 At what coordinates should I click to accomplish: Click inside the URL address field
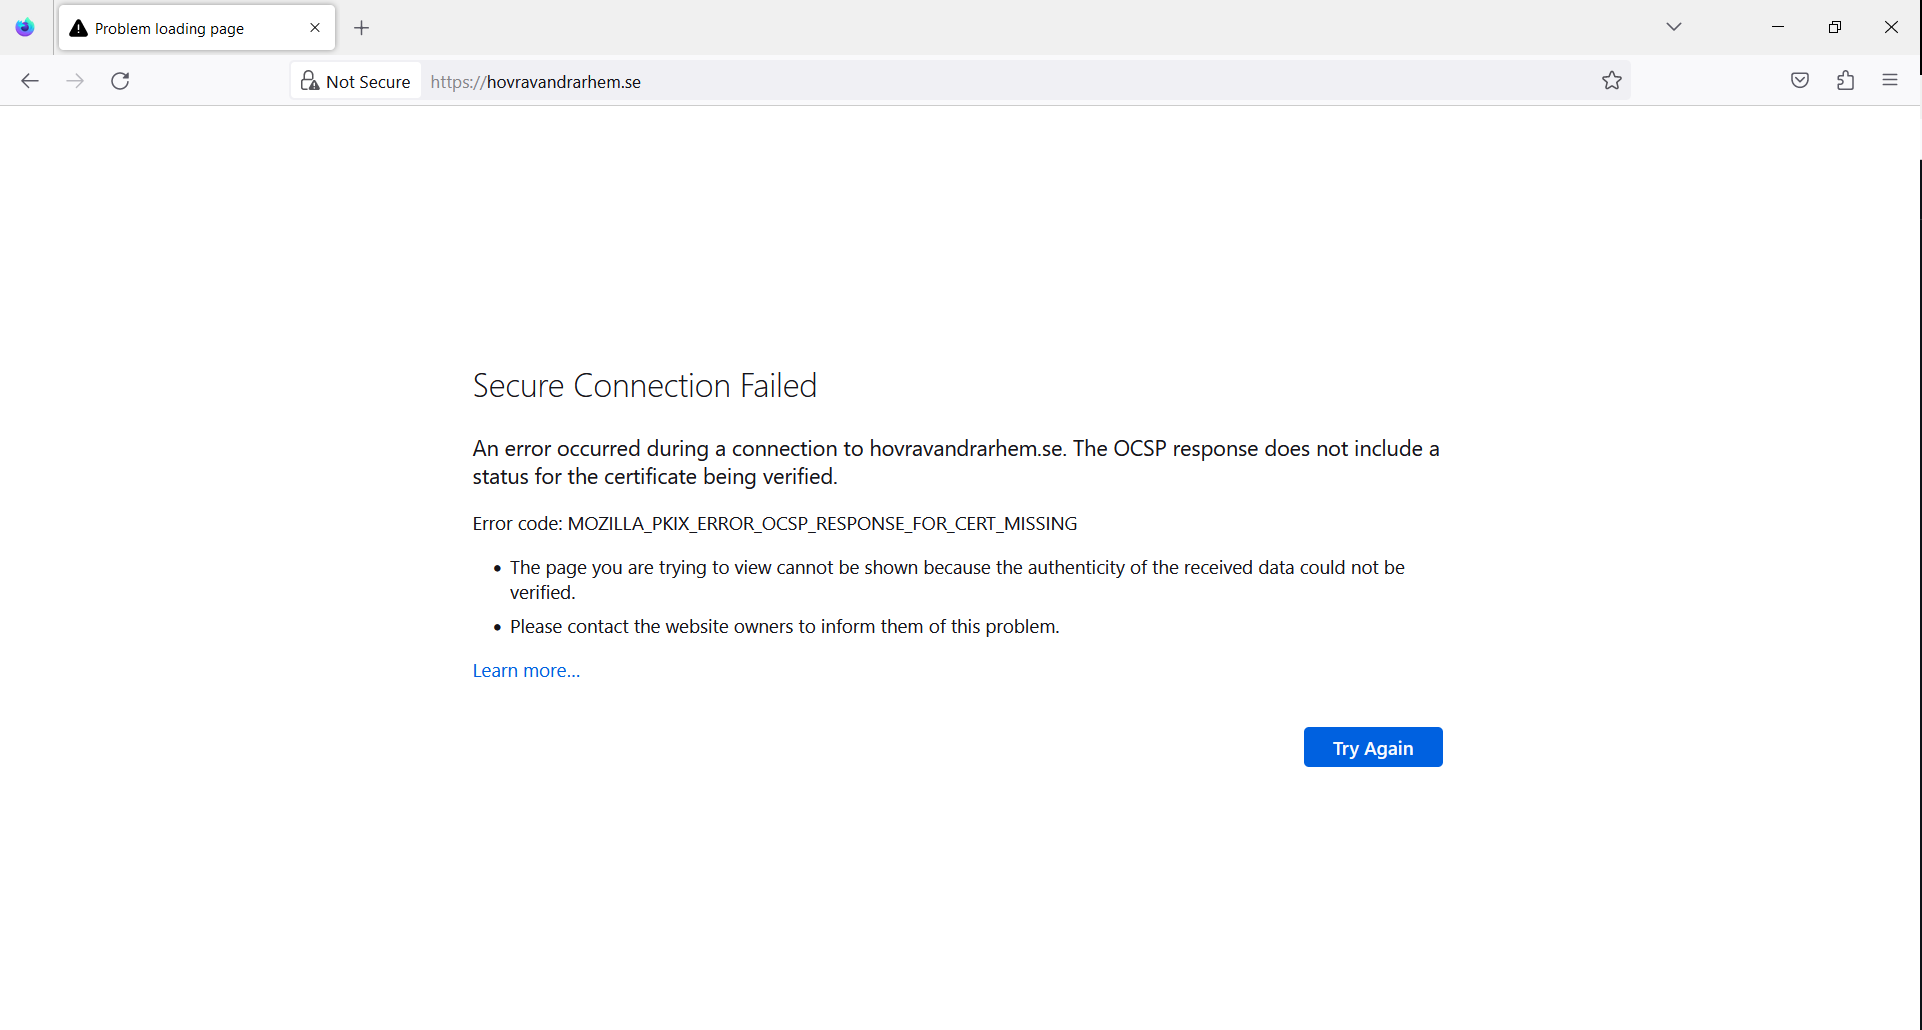tap(900, 81)
